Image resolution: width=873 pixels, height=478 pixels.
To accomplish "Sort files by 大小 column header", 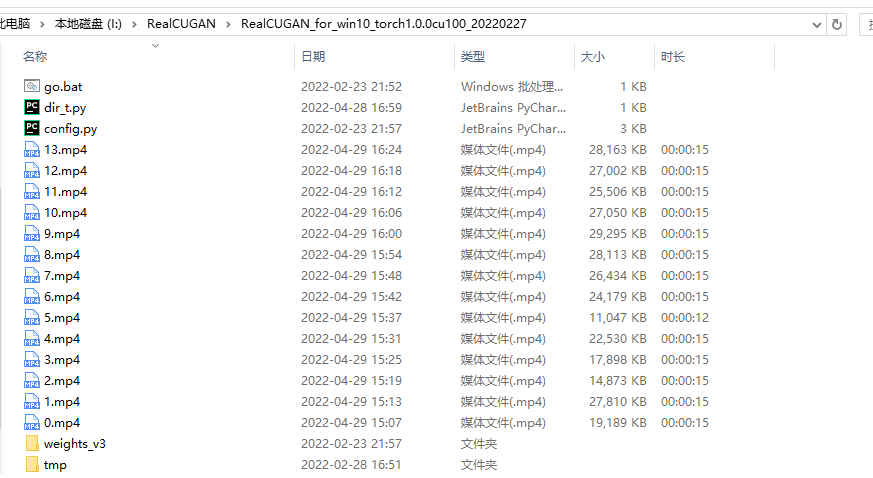I will (x=592, y=56).
